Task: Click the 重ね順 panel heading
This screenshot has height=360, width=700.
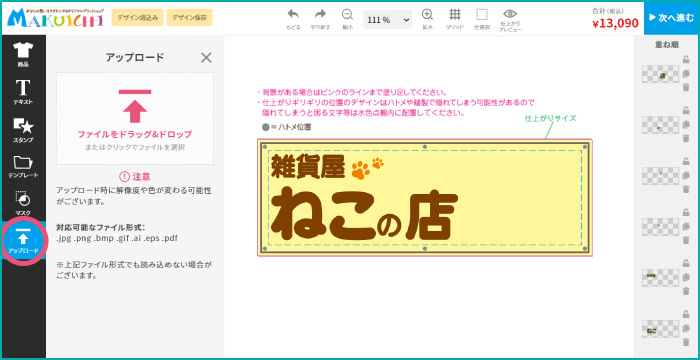Action: pos(667,45)
